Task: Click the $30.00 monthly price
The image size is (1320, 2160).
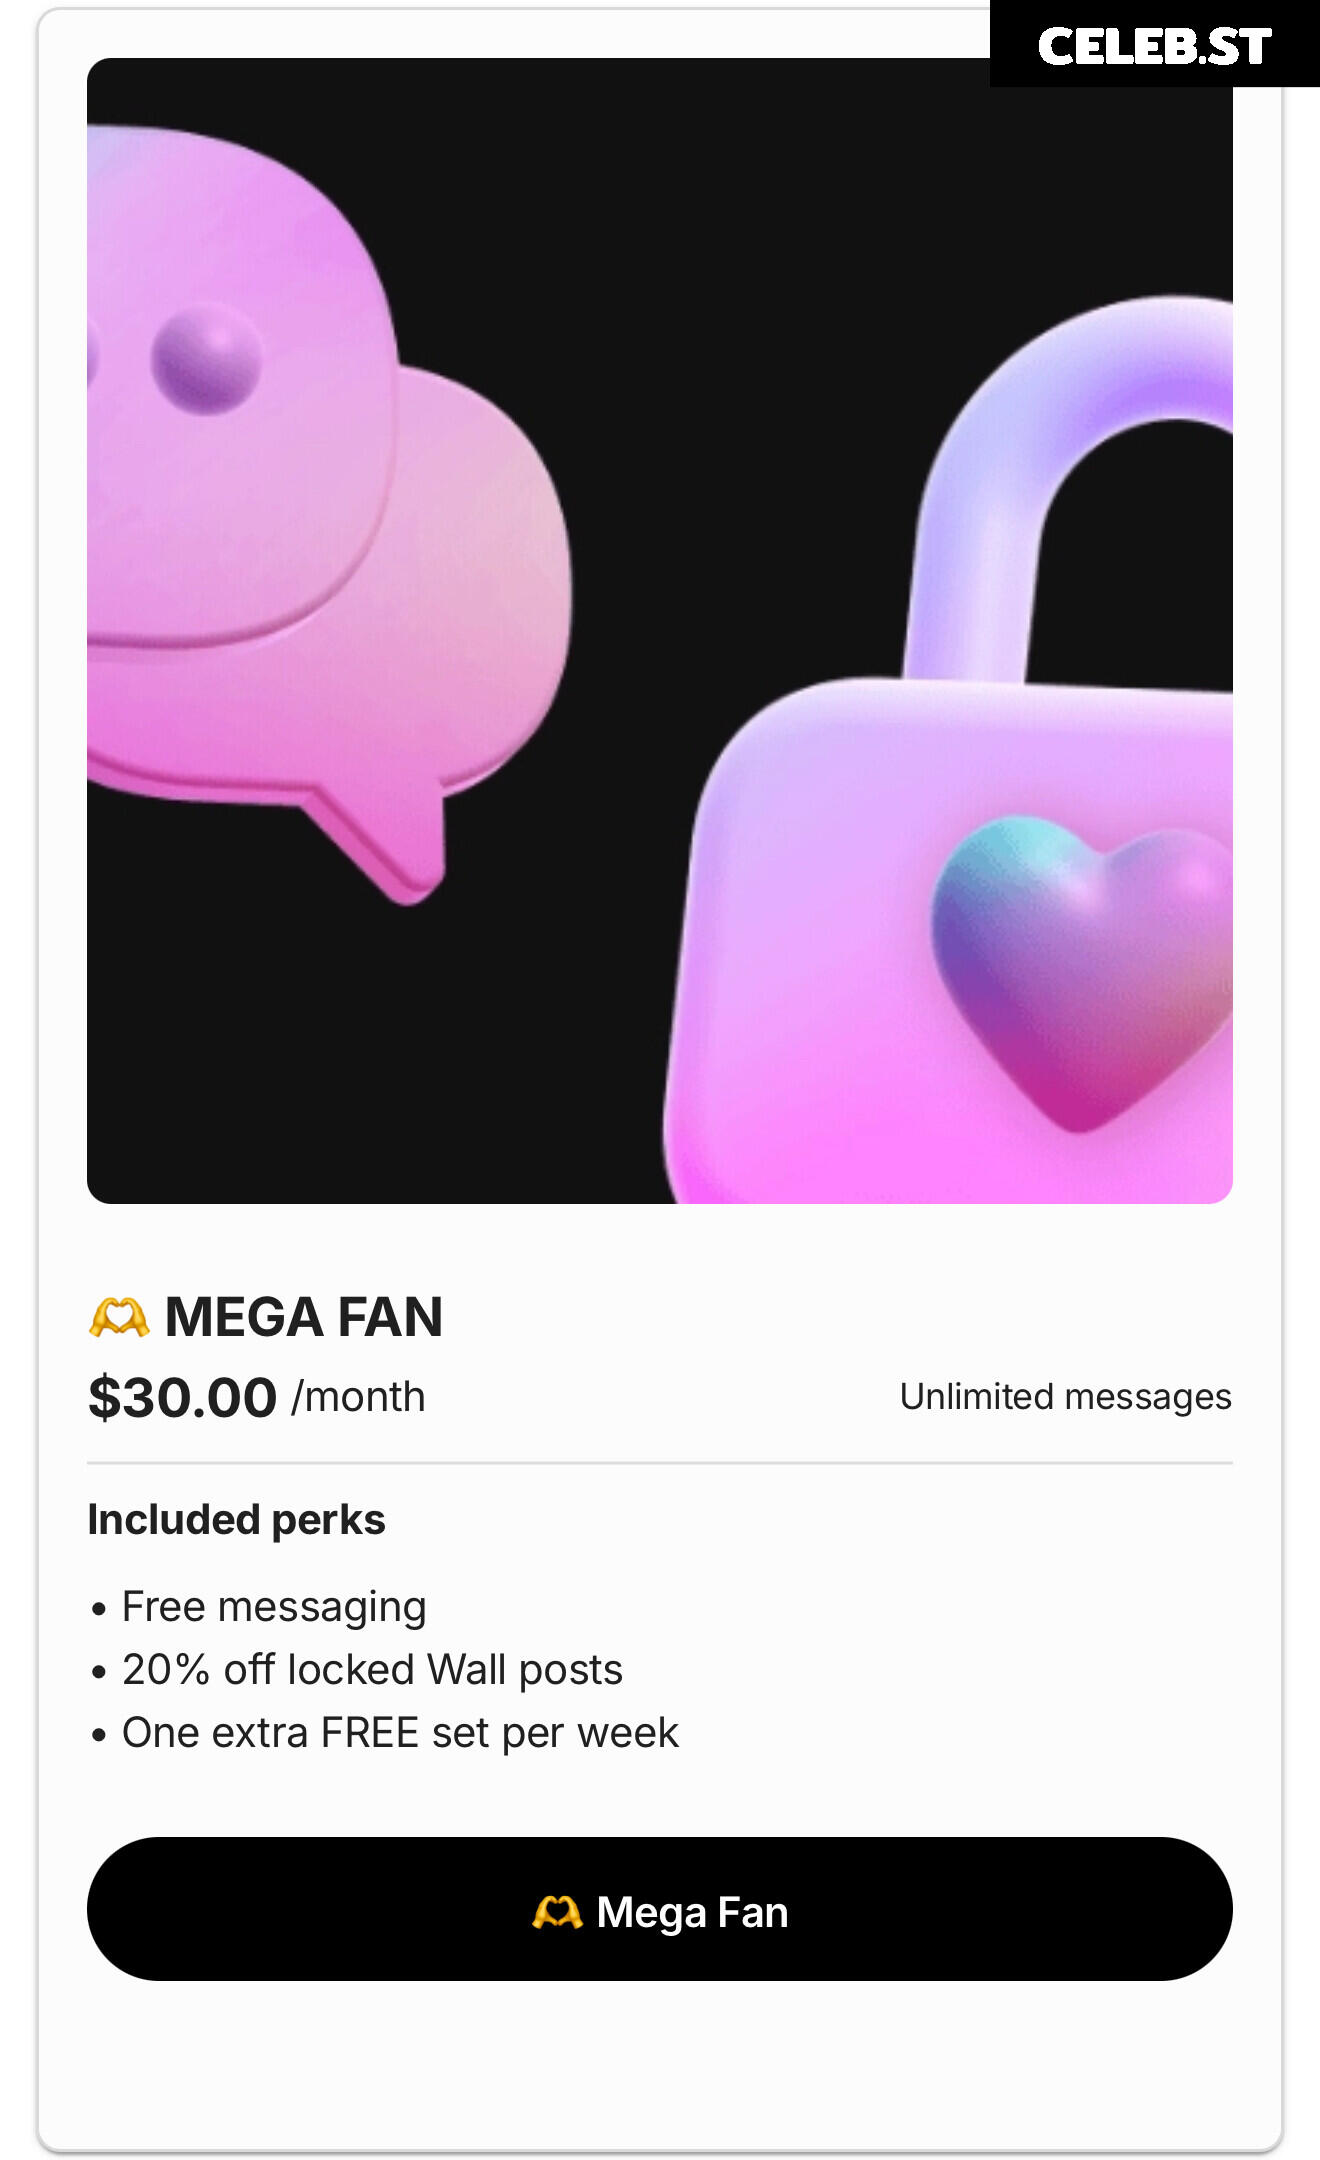Action: click(182, 1397)
